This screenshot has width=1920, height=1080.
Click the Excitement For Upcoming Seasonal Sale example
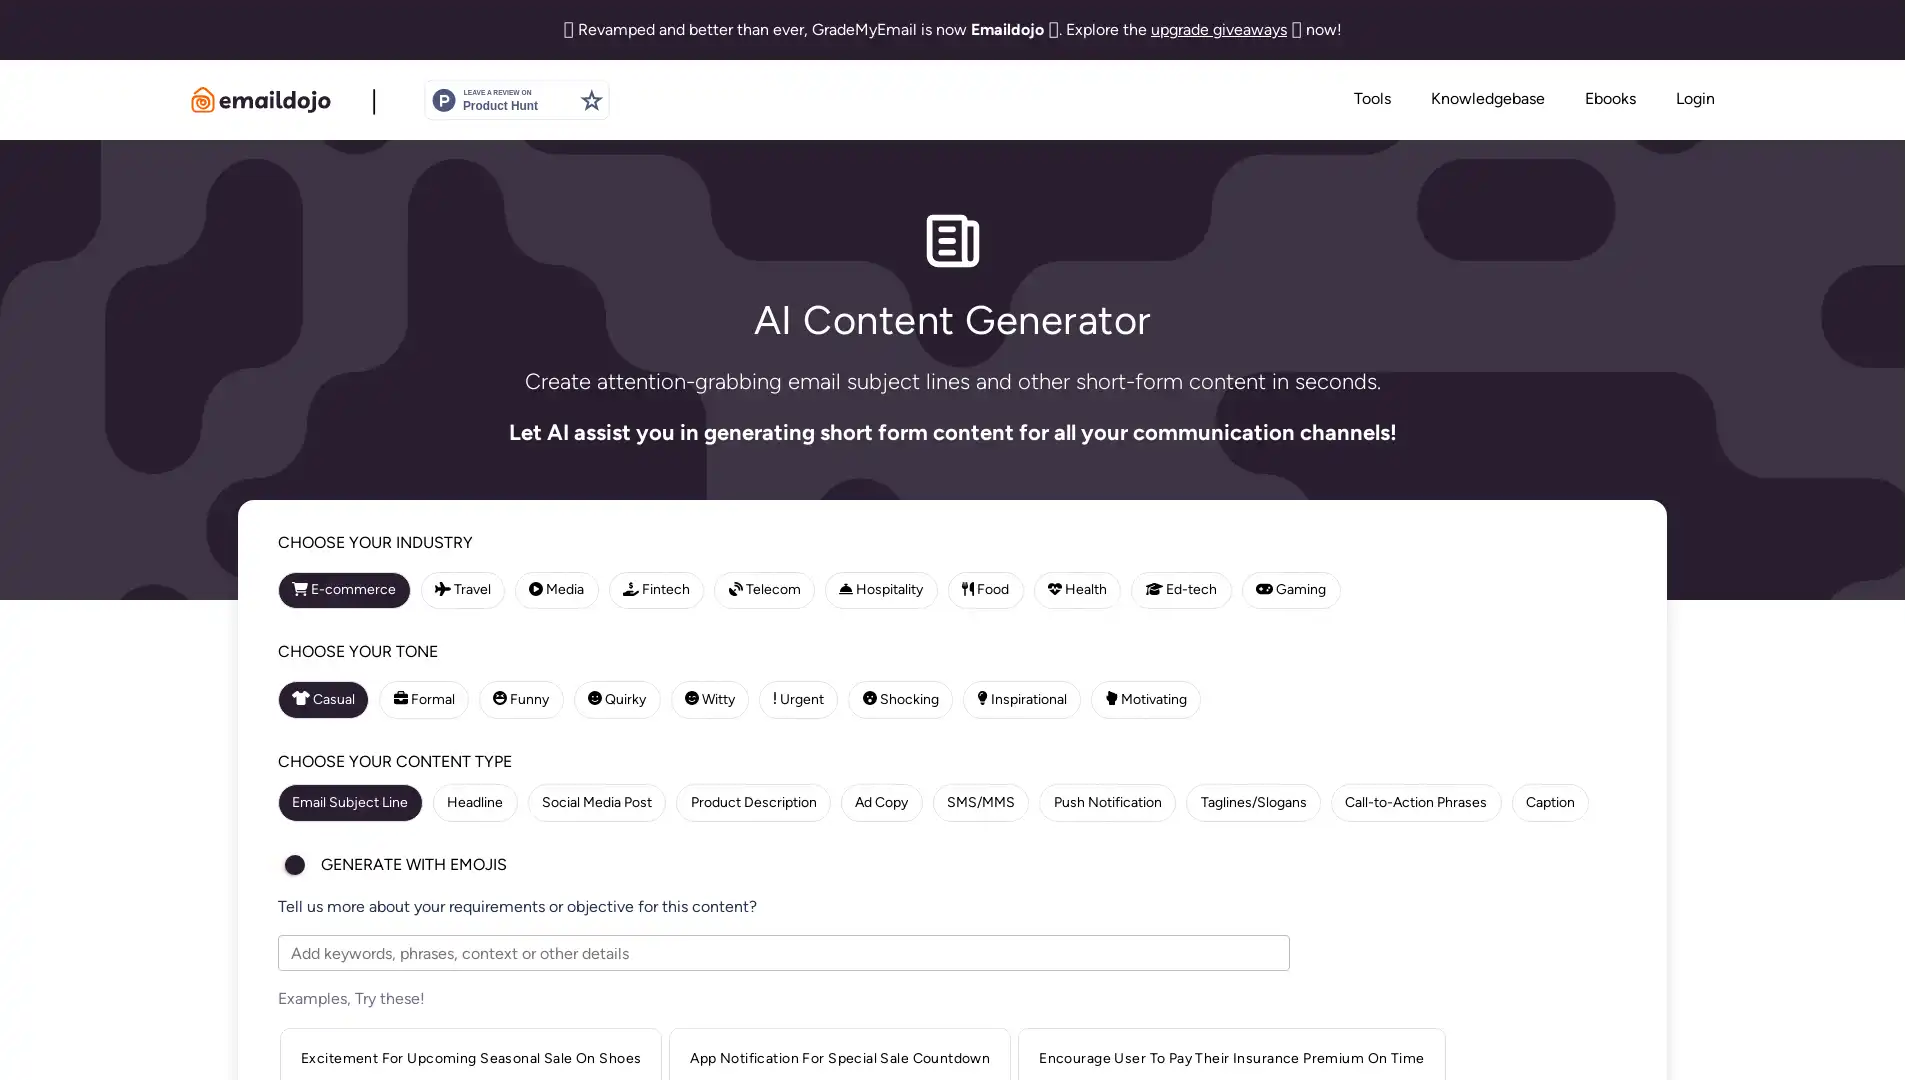click(x=469, y=1058)
